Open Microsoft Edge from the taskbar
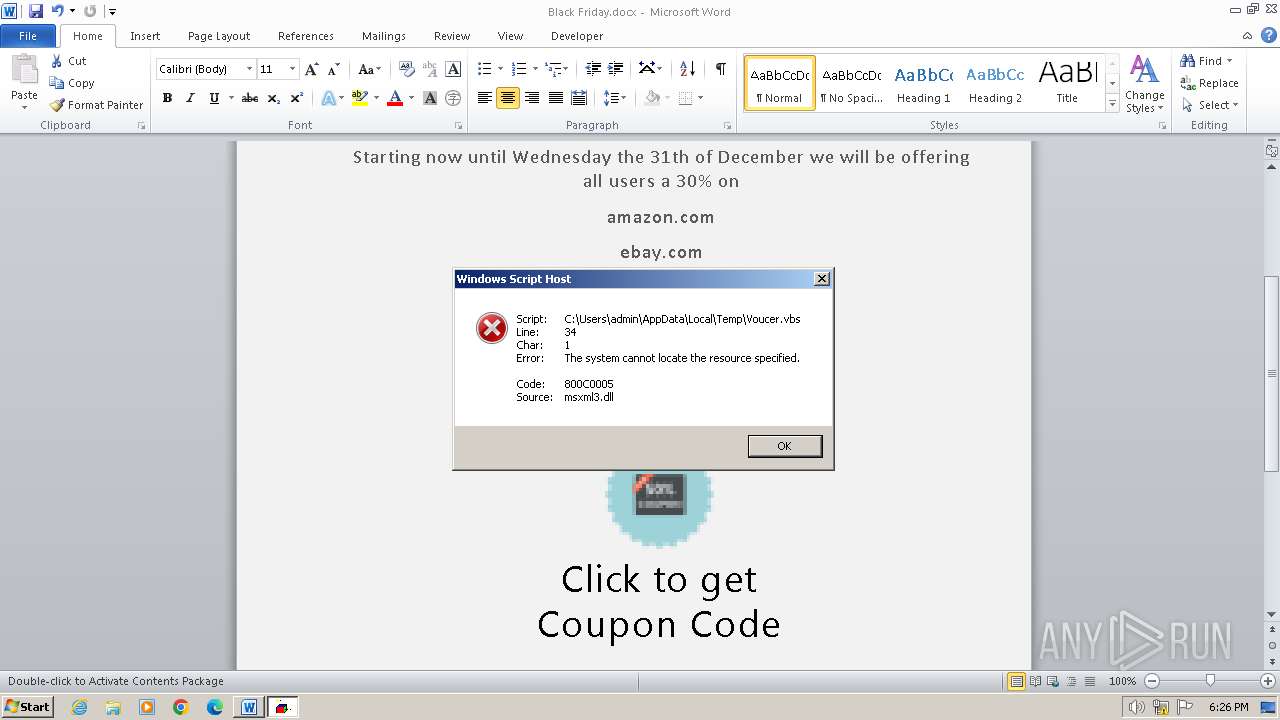 [215, 707]
